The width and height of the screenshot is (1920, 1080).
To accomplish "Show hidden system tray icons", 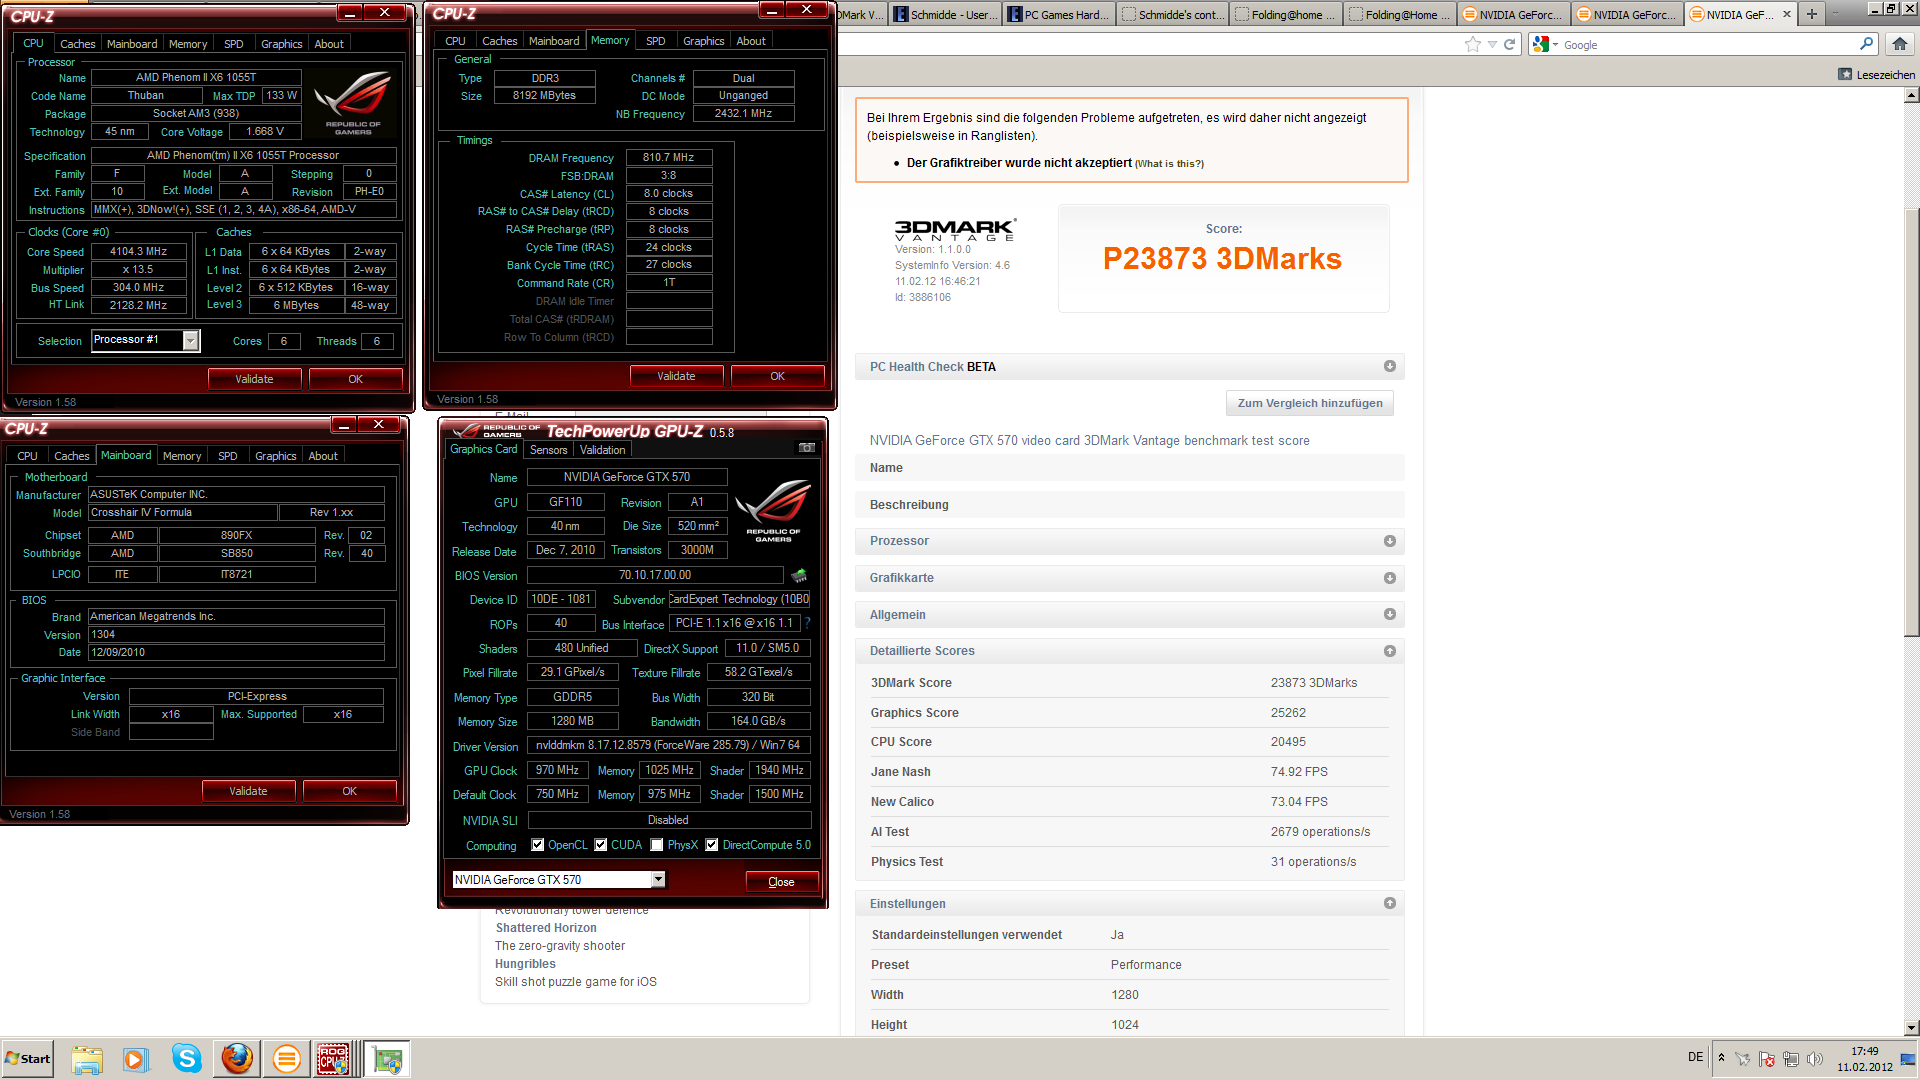I will 1721,1058.
